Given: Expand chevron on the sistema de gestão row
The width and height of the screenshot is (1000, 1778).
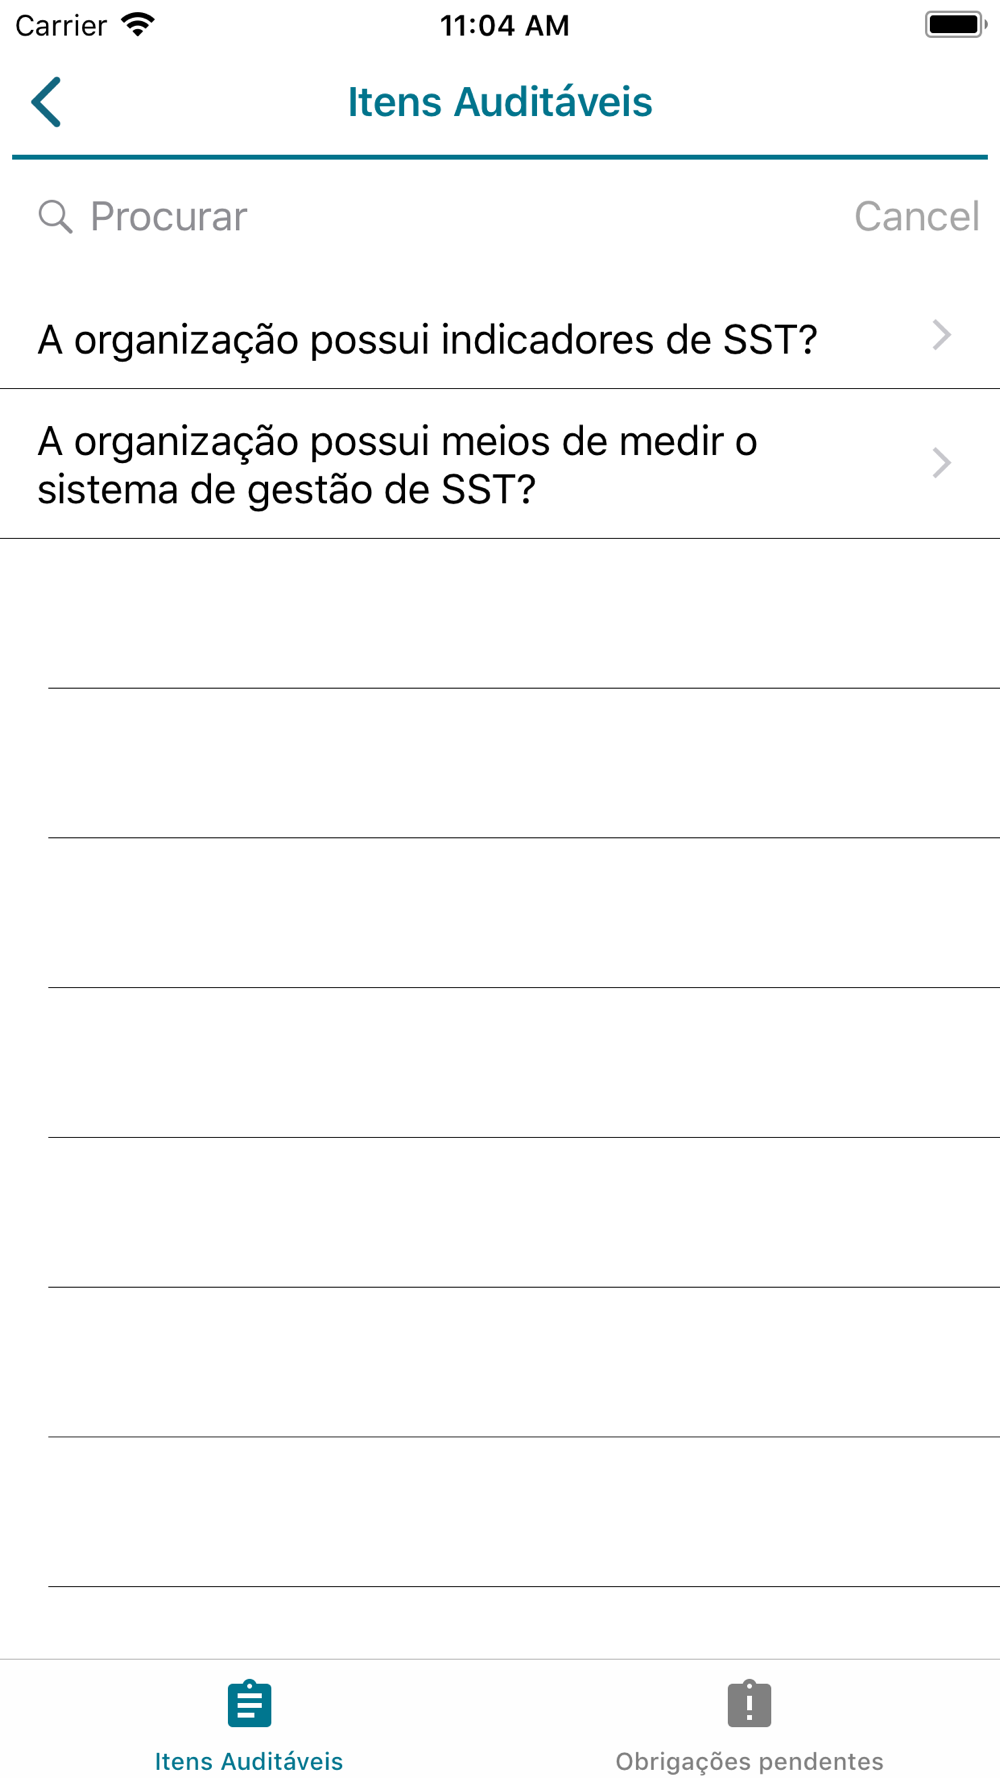Looking at the screenshot, I should coord(941,463).
